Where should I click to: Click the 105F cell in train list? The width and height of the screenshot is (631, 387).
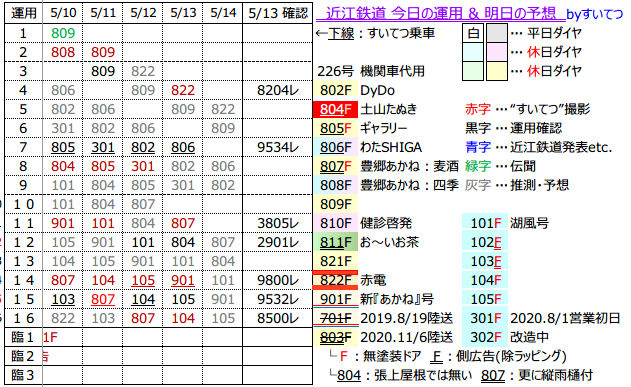point(485,299)
